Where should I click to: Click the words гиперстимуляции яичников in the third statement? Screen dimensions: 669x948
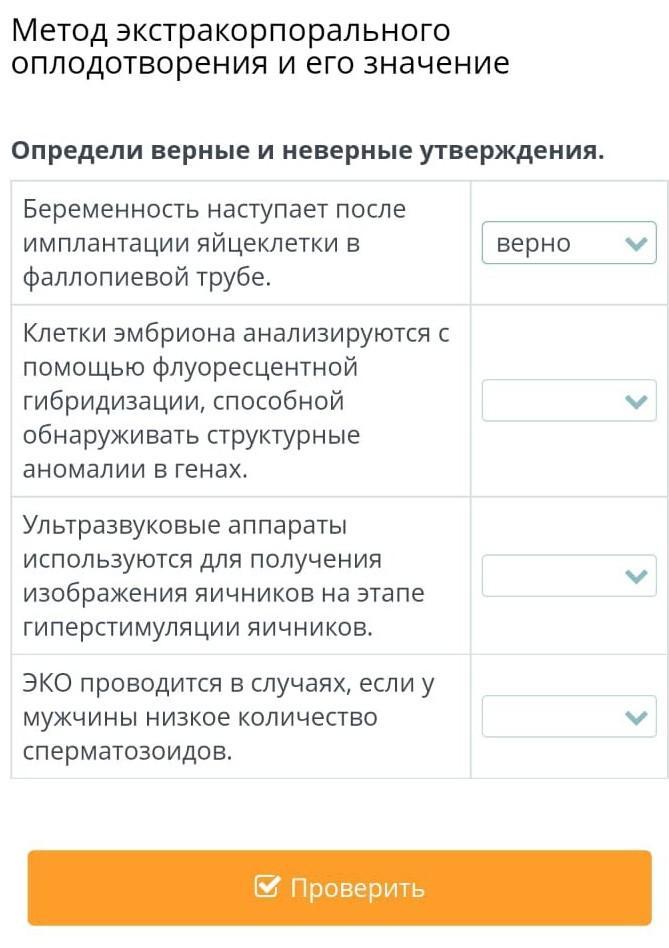(197, 628)
